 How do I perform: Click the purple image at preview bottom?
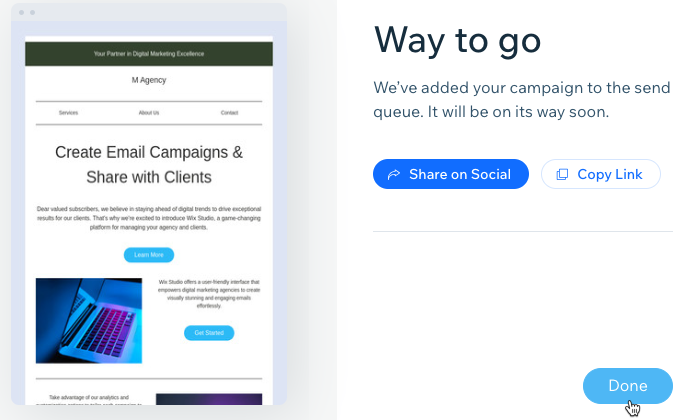click(x=209, y=399)
